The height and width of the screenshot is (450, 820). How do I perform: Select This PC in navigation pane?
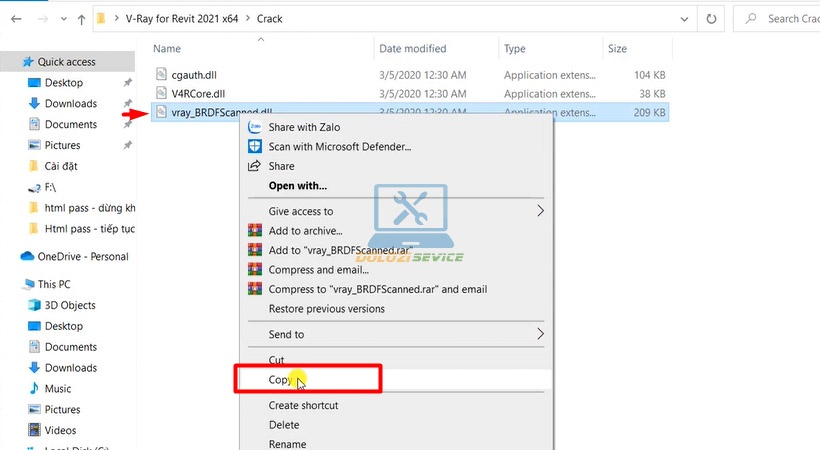(x=54, y=284)
